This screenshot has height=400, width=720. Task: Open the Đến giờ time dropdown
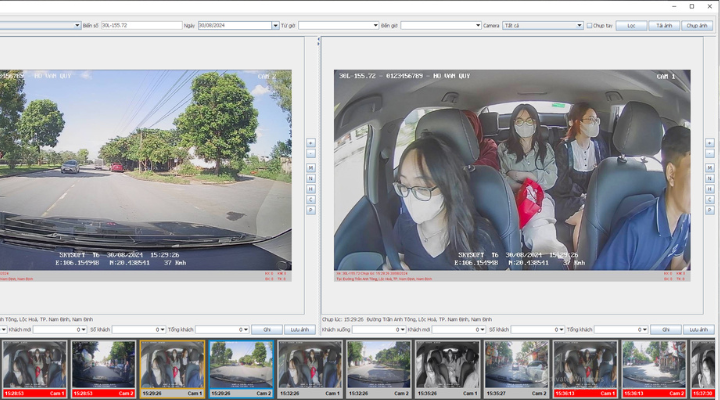click(478, 26)
